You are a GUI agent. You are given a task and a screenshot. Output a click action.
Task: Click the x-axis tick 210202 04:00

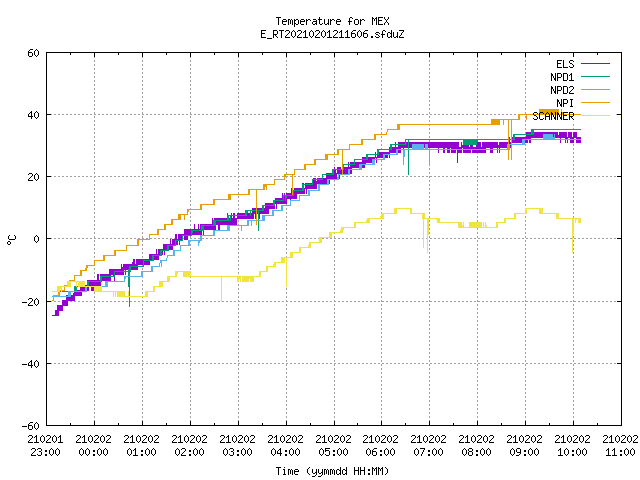pos(285,446)
